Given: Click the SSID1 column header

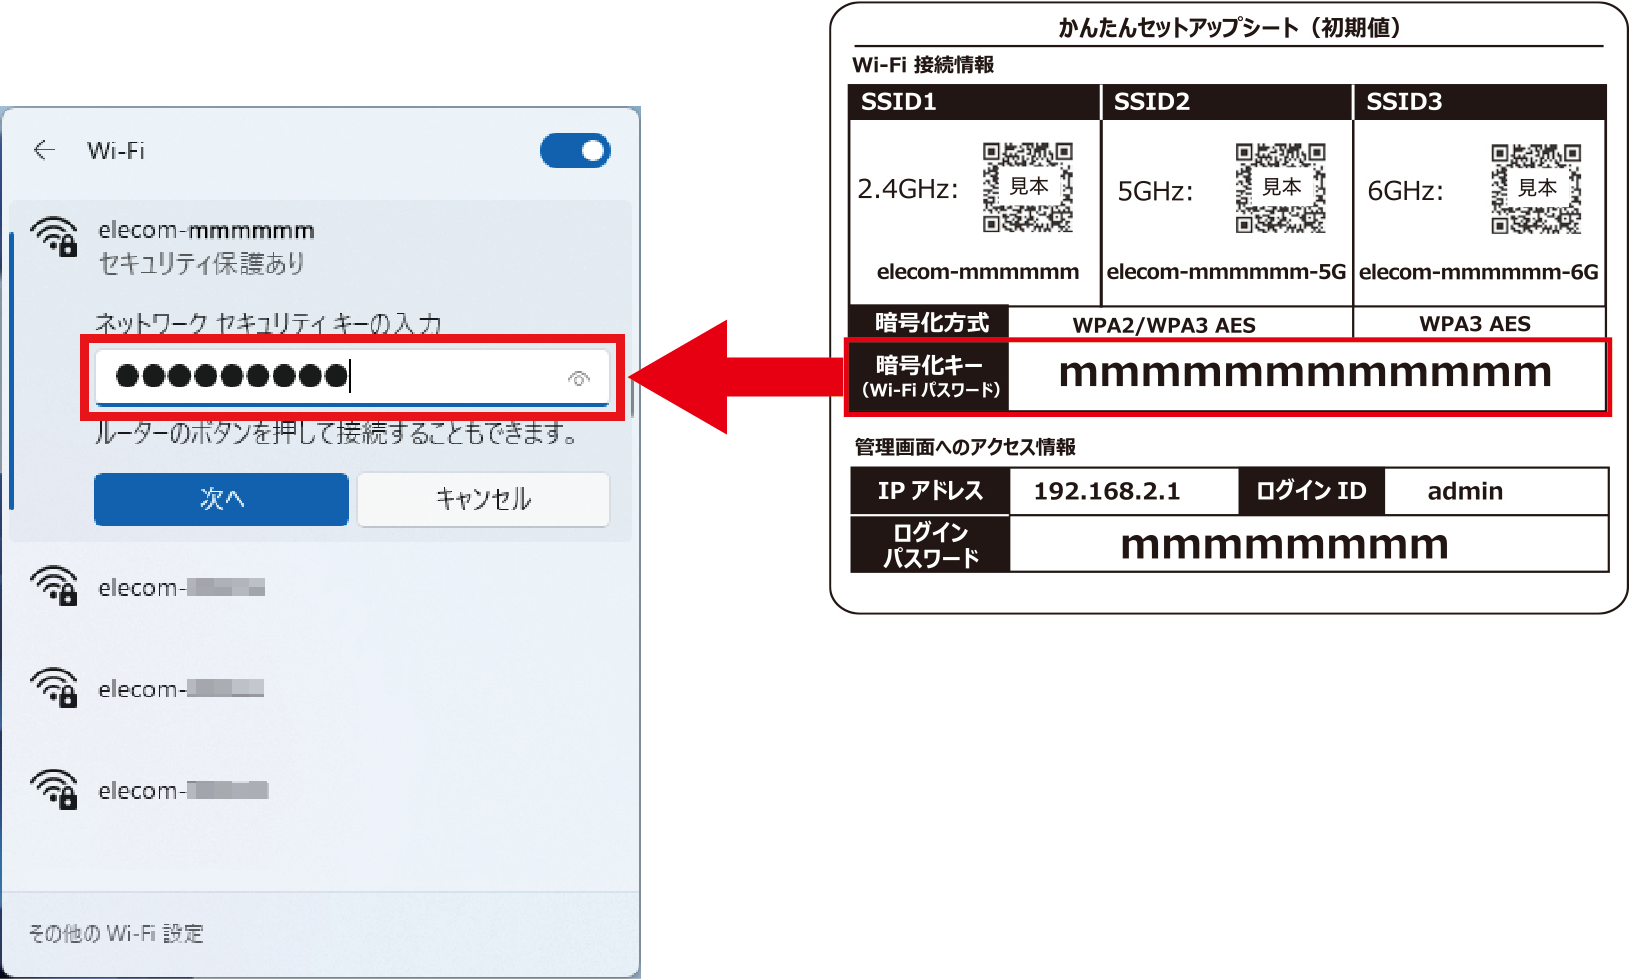Looking at the screenshot, I should 975,102.
